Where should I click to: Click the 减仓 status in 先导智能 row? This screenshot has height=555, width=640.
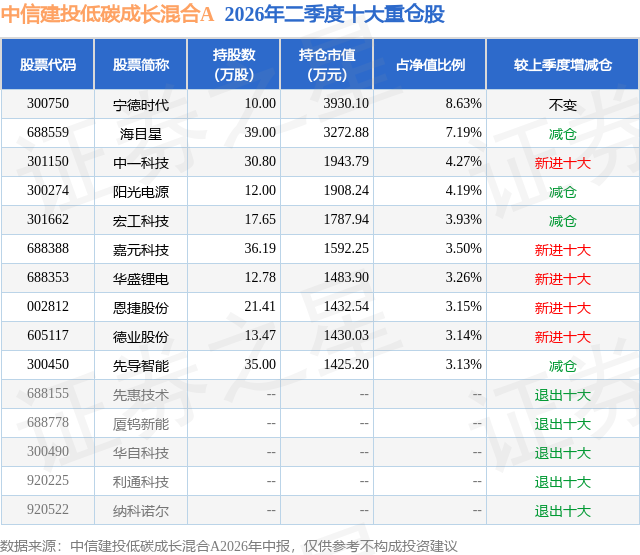(563, 366)
